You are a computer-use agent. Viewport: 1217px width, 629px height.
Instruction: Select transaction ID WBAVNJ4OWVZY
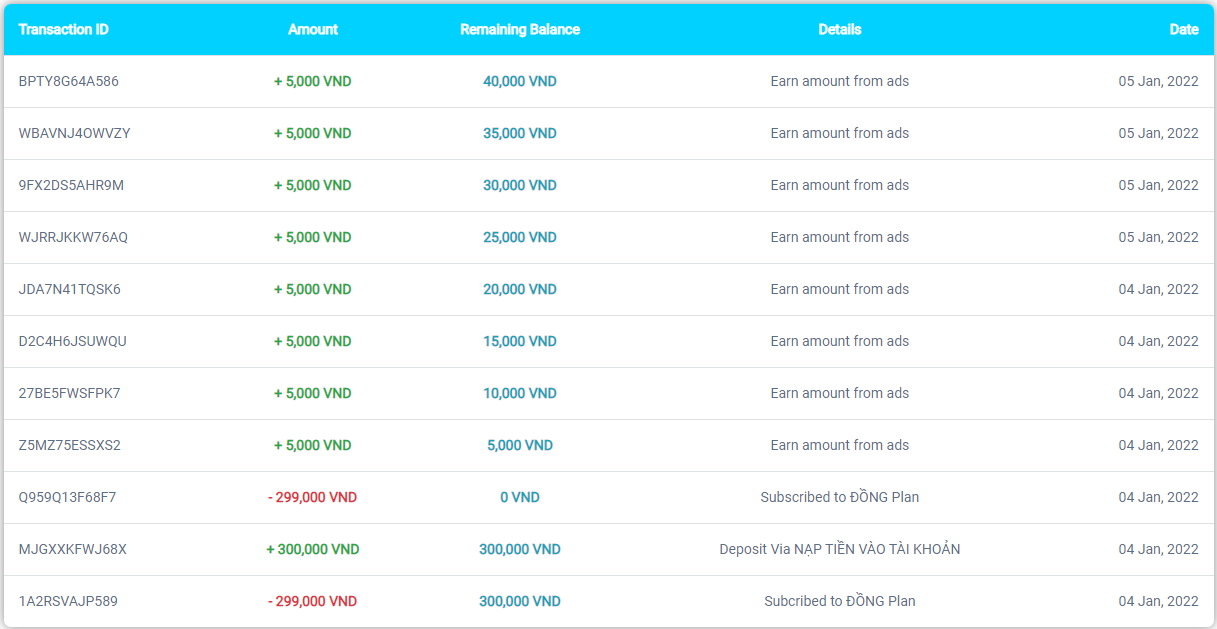click(x=75, y=133)
